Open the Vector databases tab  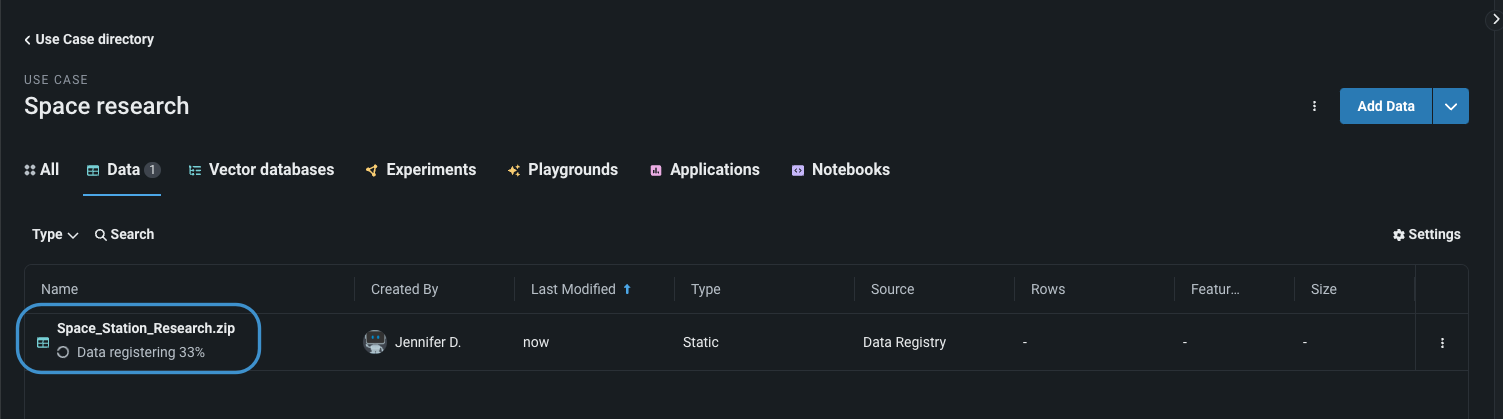click(261, 170)
